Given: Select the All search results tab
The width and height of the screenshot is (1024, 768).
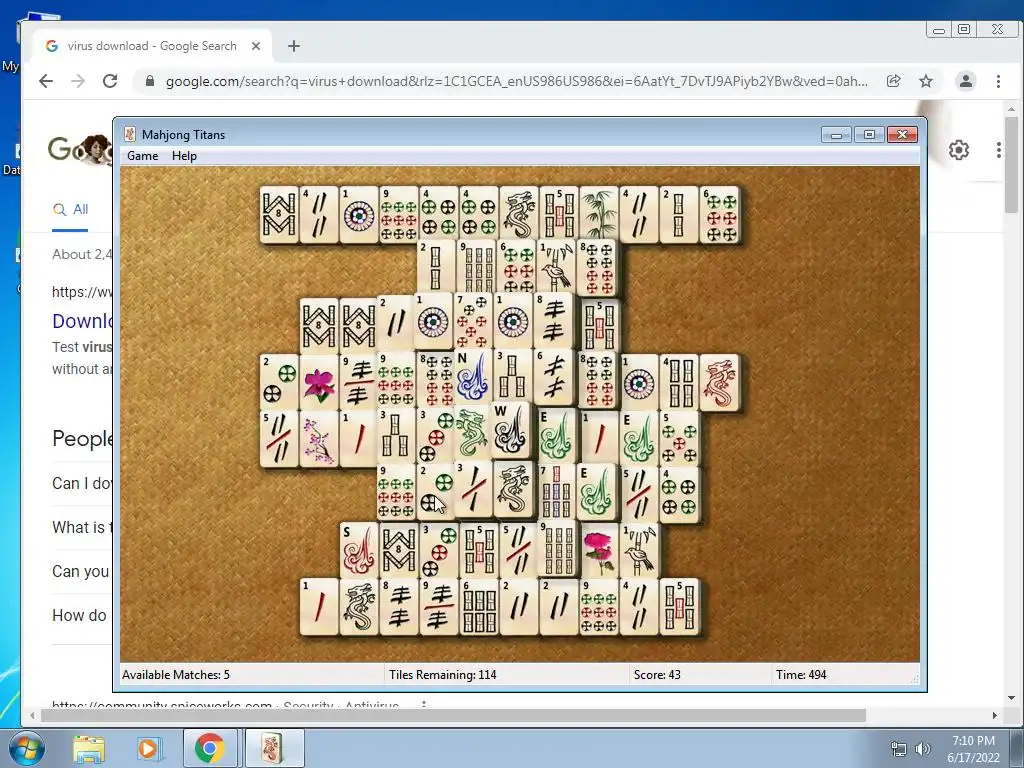Looking at the screenshot, I should pyautogui.click(x=71, y=210).
